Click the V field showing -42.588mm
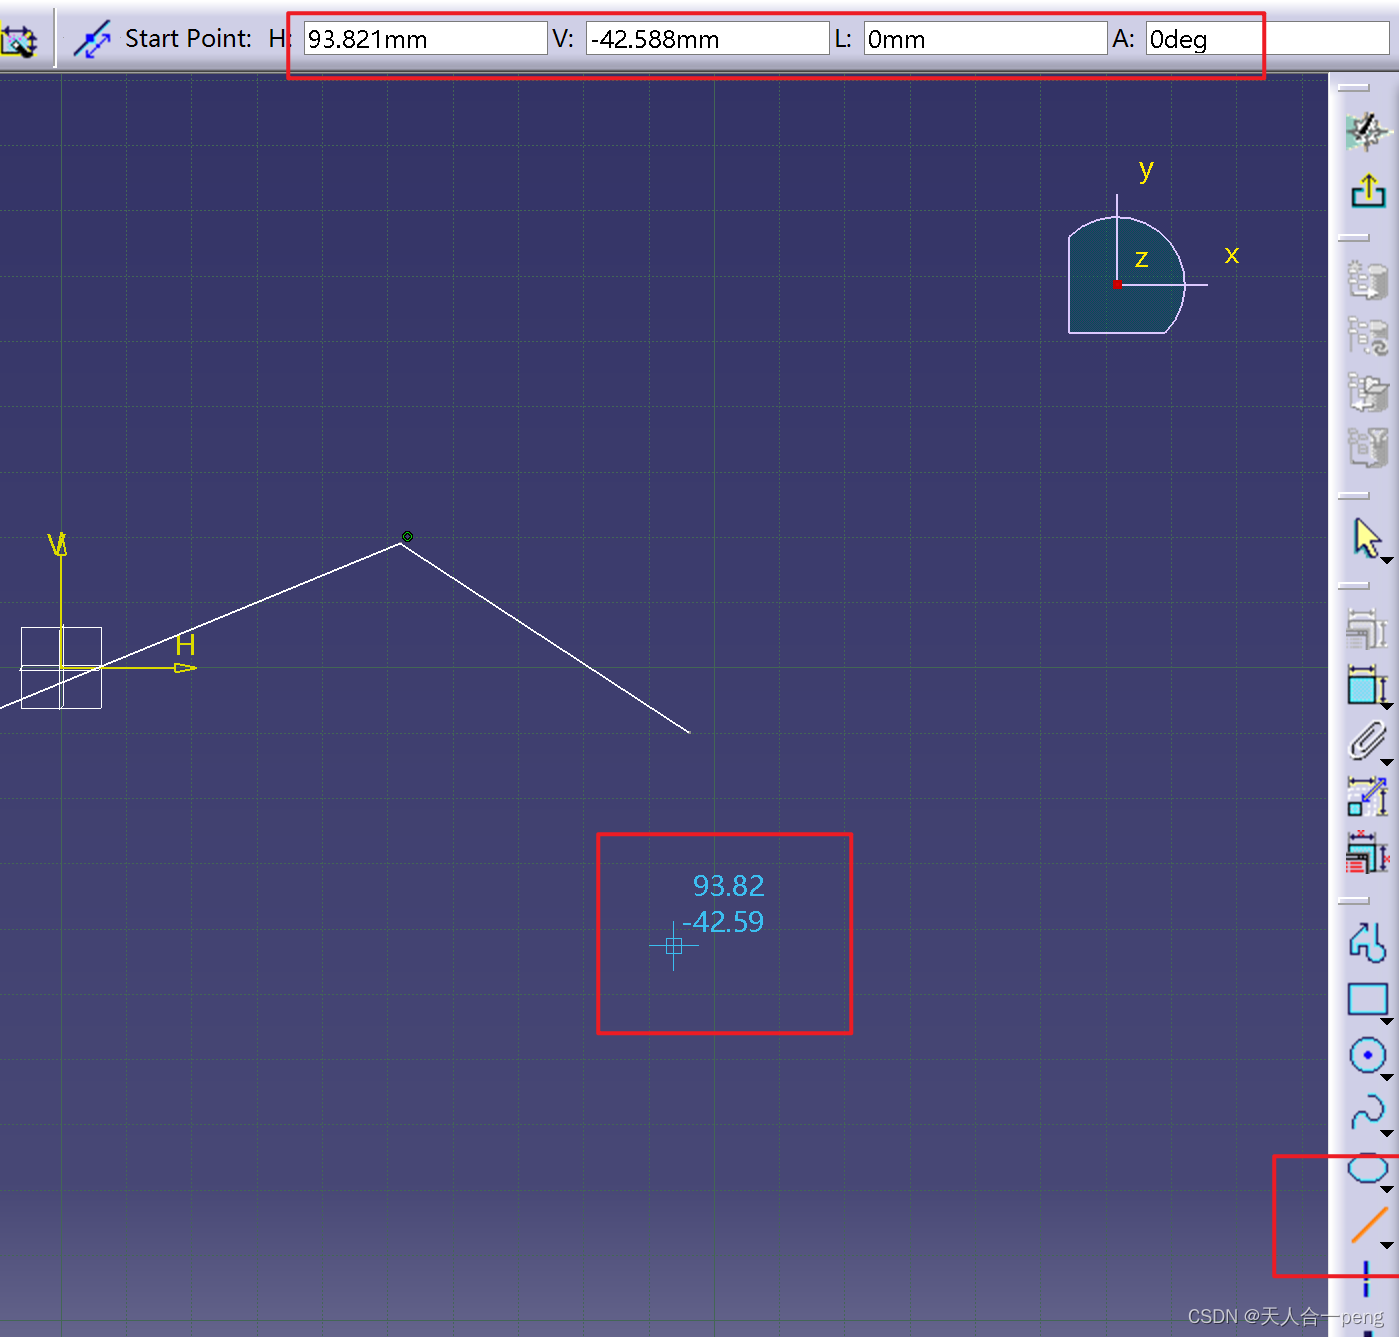 tap(707, 39)
